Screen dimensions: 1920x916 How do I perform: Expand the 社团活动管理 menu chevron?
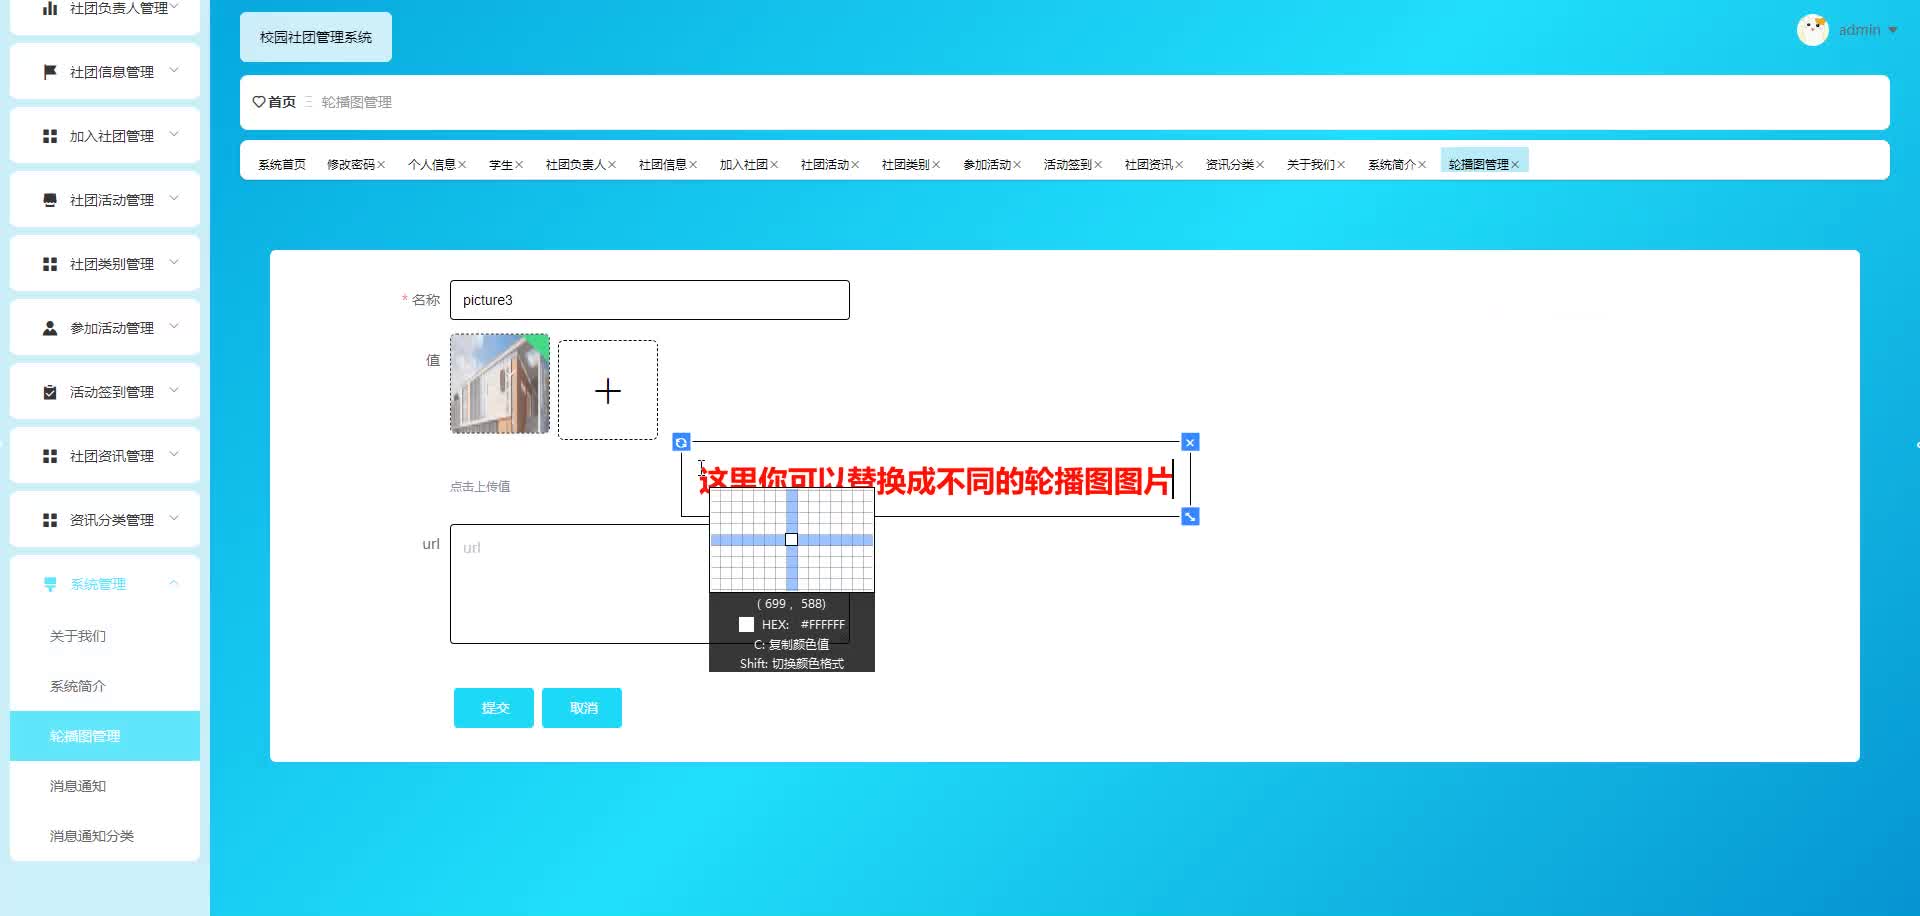pyautogui.click(x=174, y=198)
